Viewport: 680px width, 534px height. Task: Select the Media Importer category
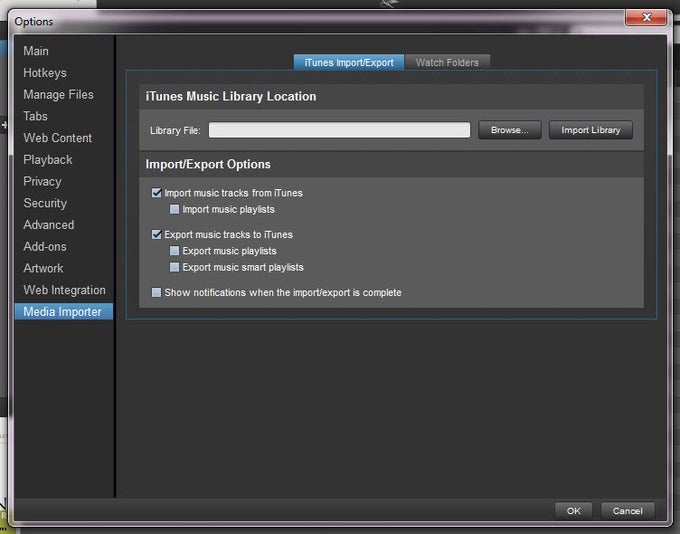[63, 311]
